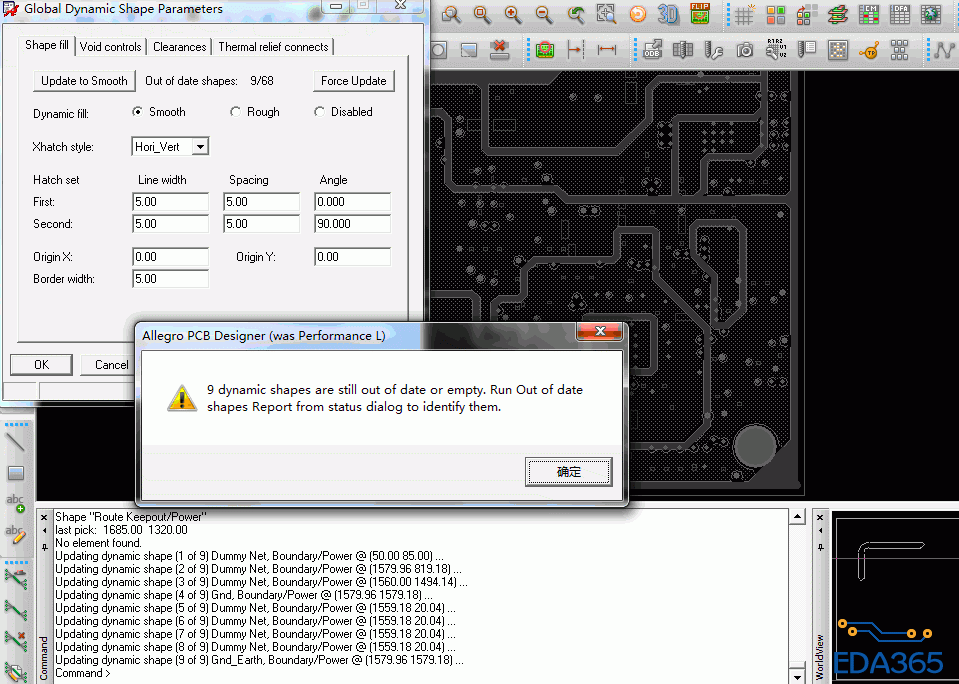Click the Zoom In plus magnifier
The height and width of the screenshot is (684, 959).
point(513,15)
